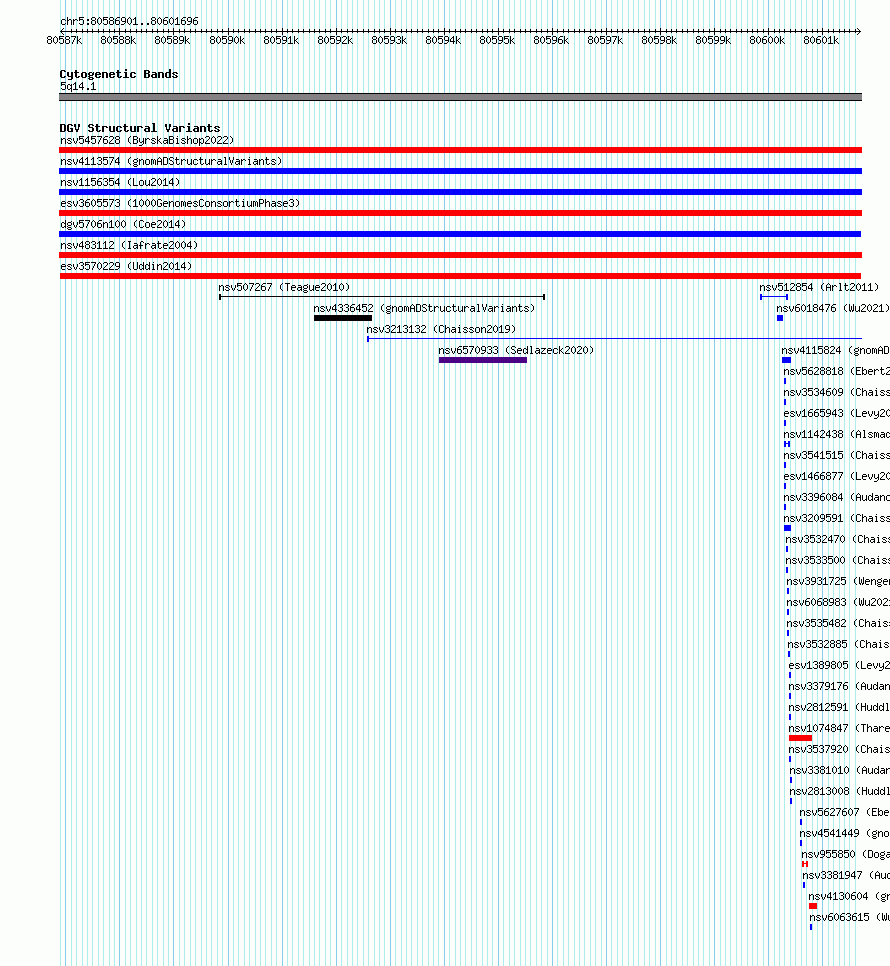Open dgv5706n100 (Coe2014) variant
The width and height of the screenshot is (890, 966).
click(x=123, y=224)
